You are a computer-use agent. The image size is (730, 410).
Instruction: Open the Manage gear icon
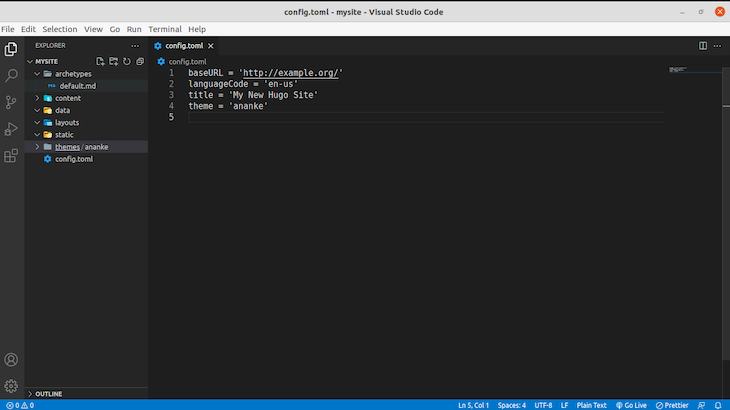[x=11, y=386]
